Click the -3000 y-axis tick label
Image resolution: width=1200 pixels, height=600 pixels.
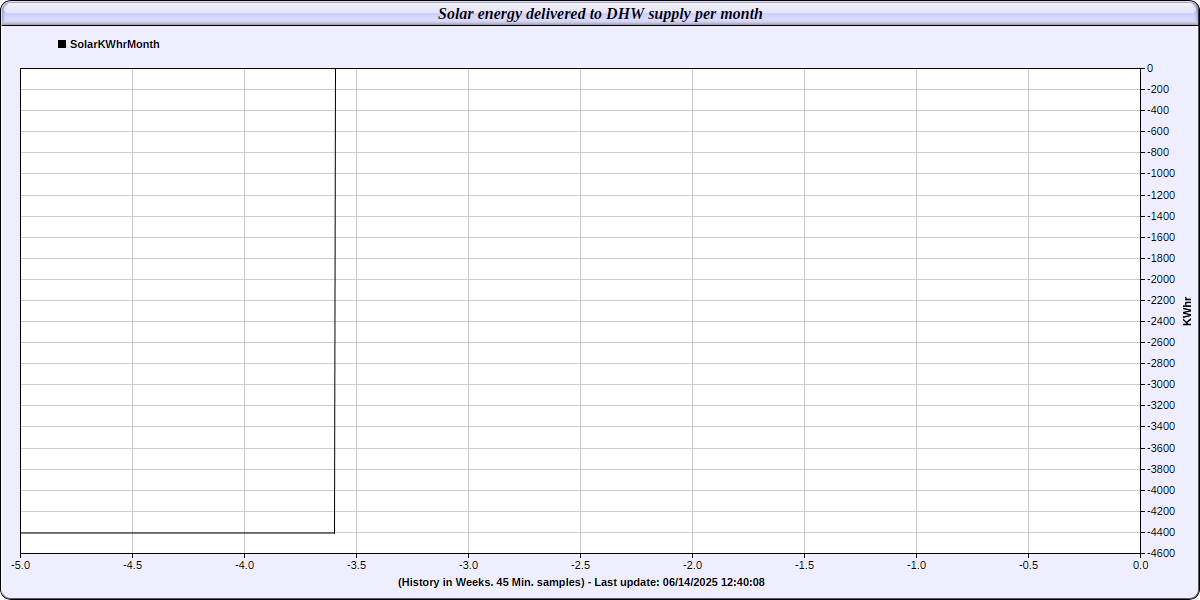pos(1161,384)
